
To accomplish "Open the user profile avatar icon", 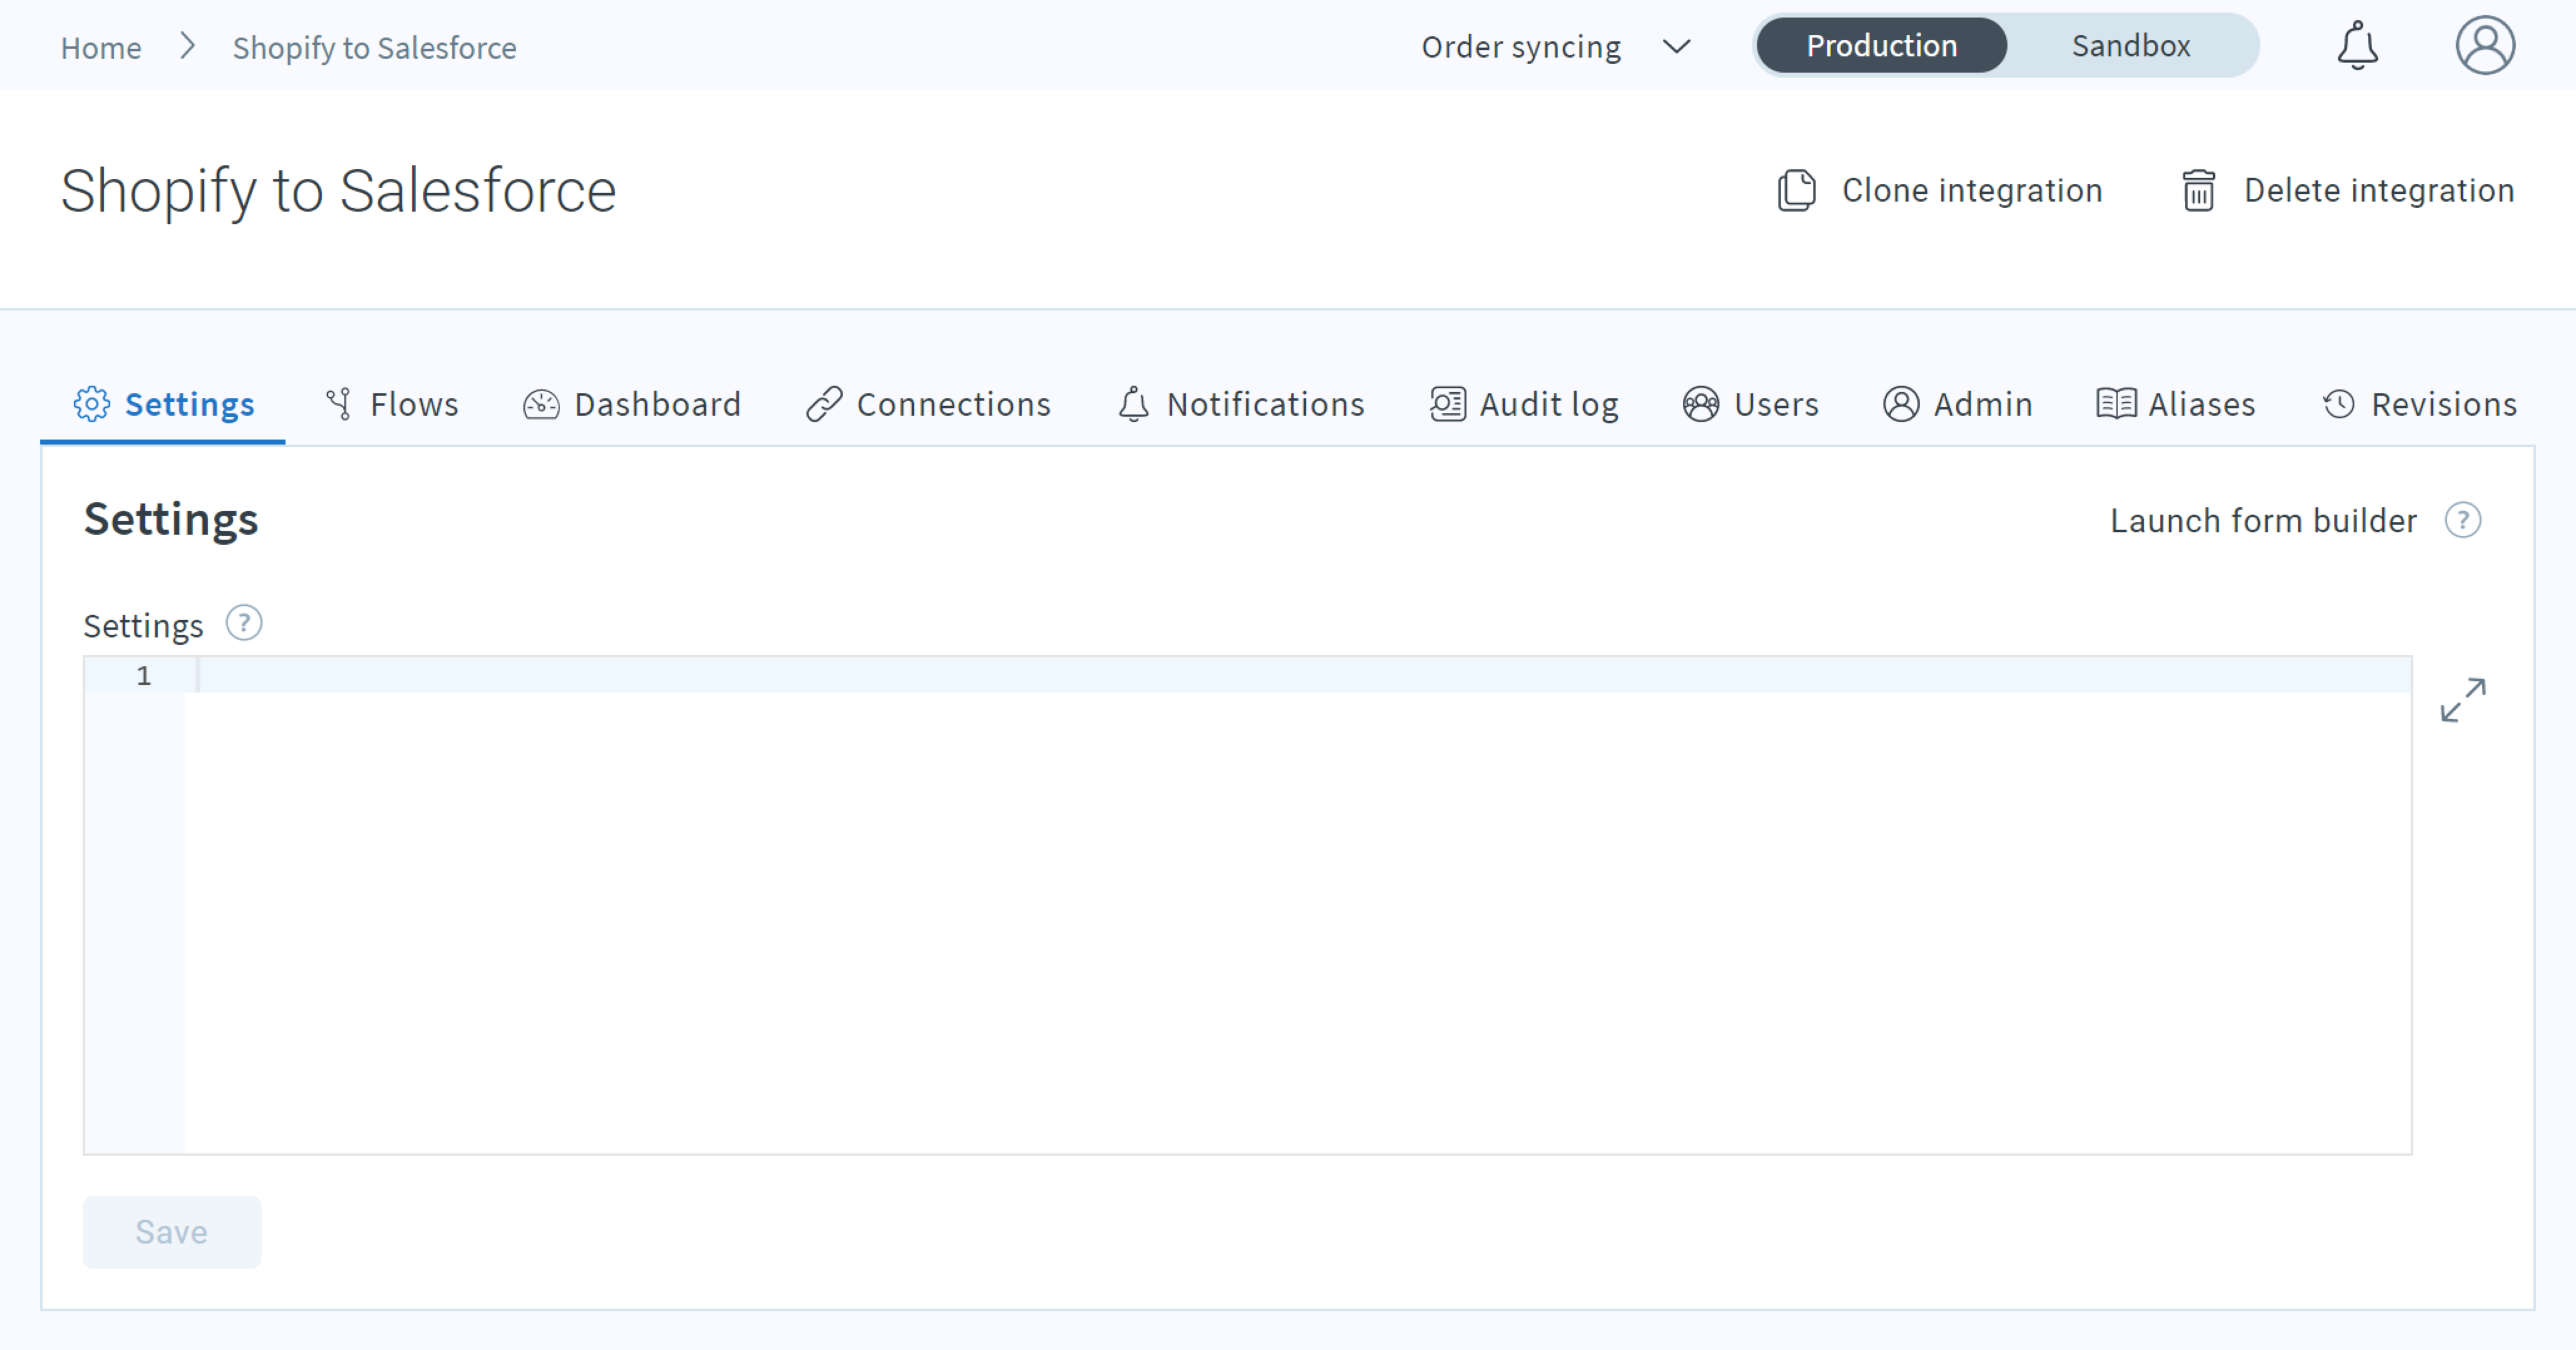I will [x=2485, y=45].
